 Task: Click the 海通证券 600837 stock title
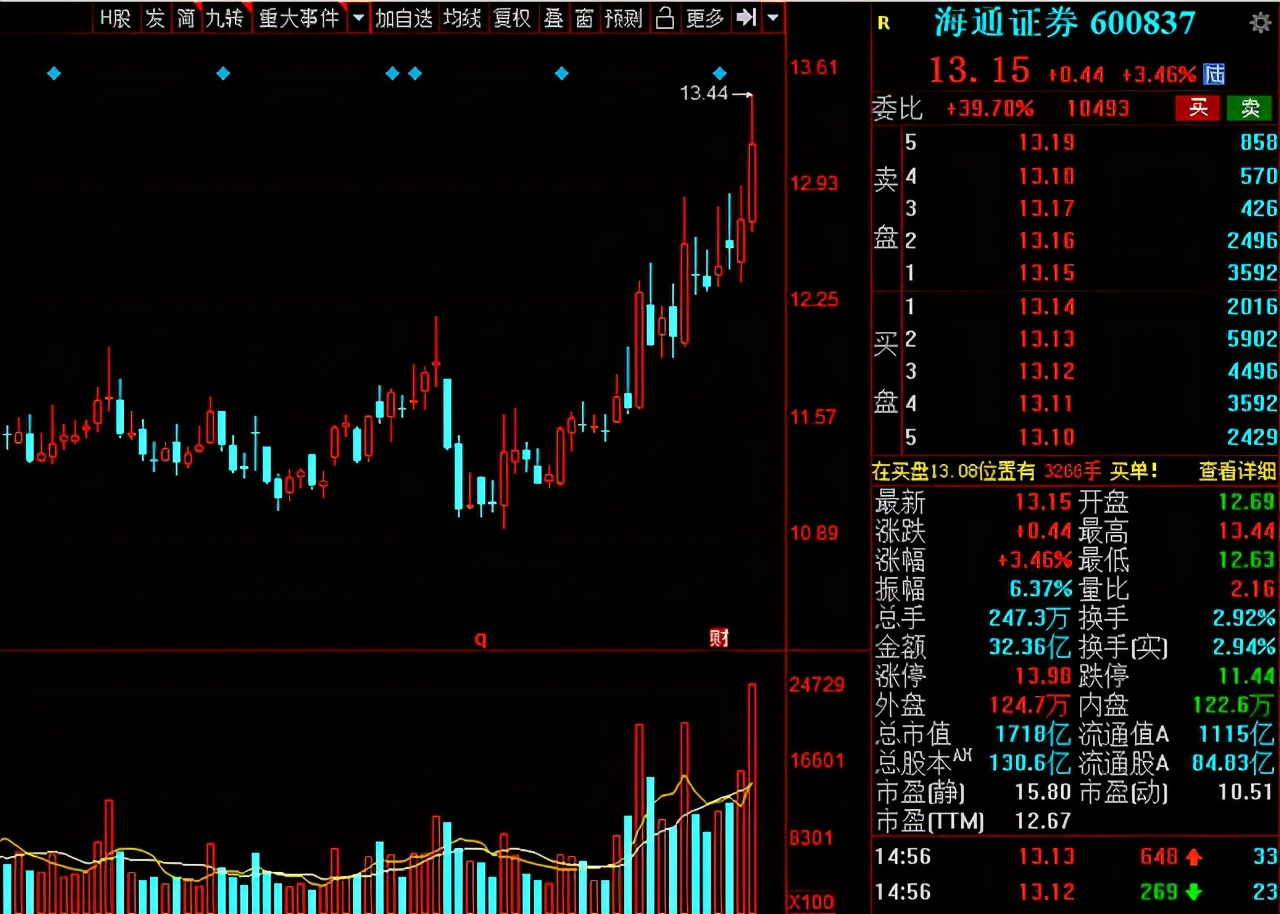pos(1065,24)
